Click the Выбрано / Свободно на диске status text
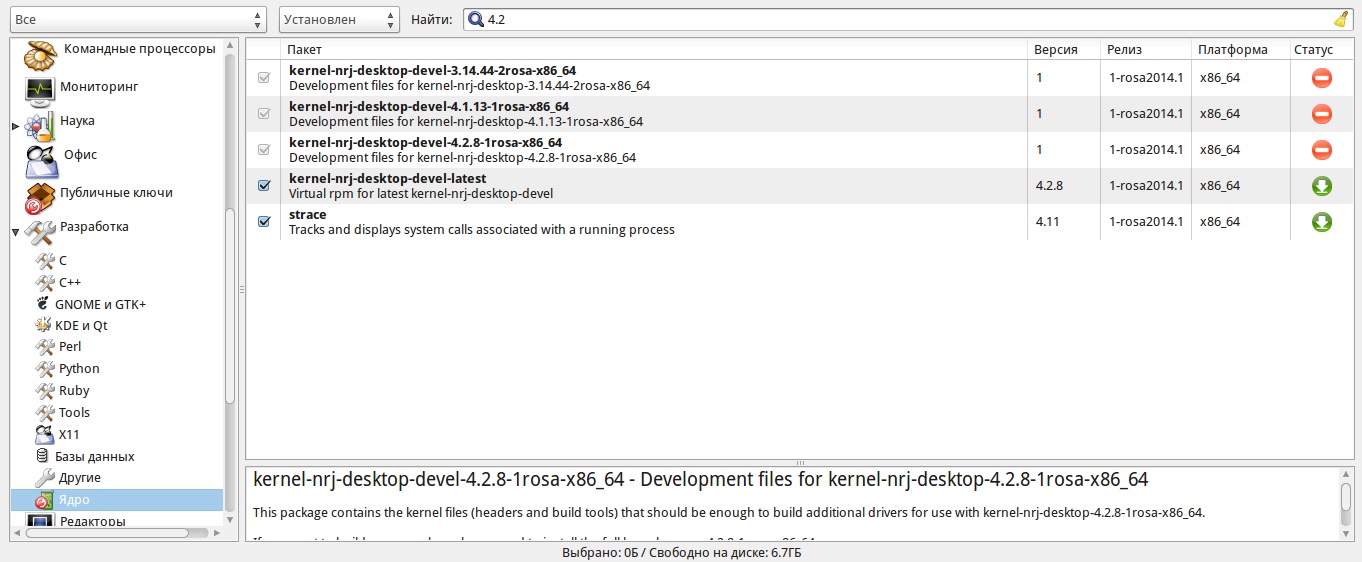1362x562 pixels. pyautogui.click(x=680, y=552)
